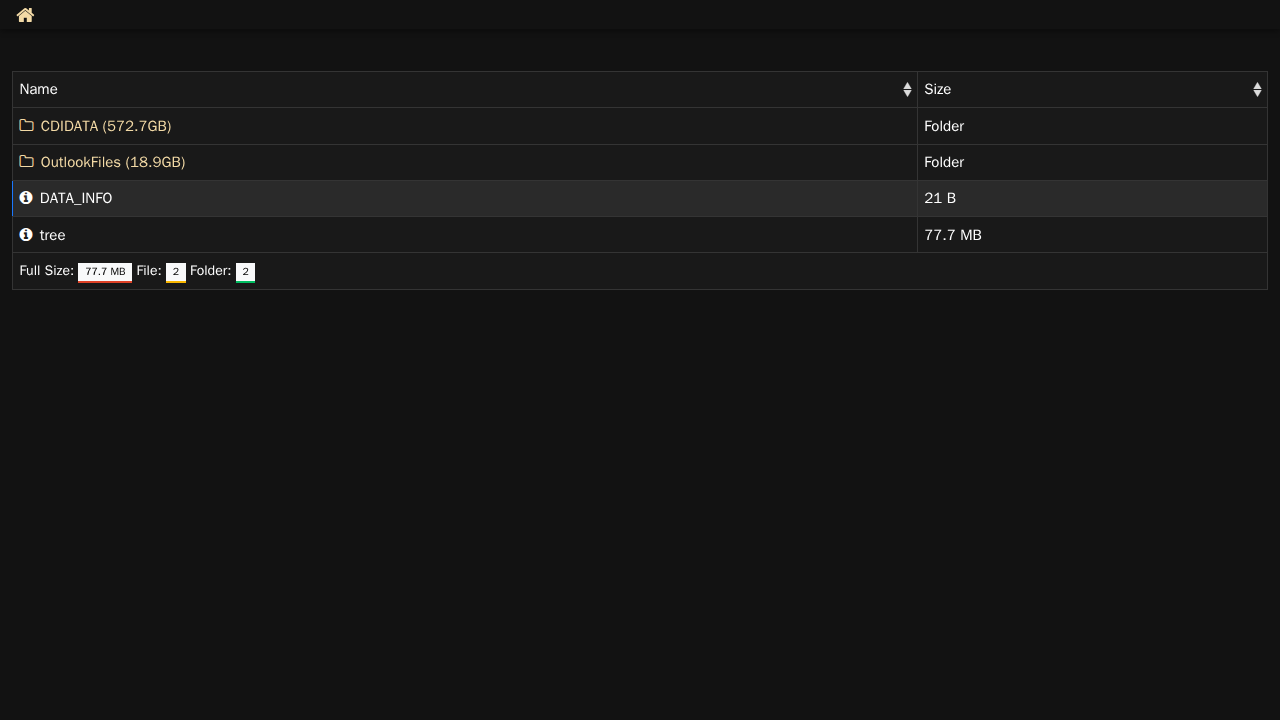Select the DATA_INFO file name
The height and width of the screenshot is (720, 1280).
76,198
